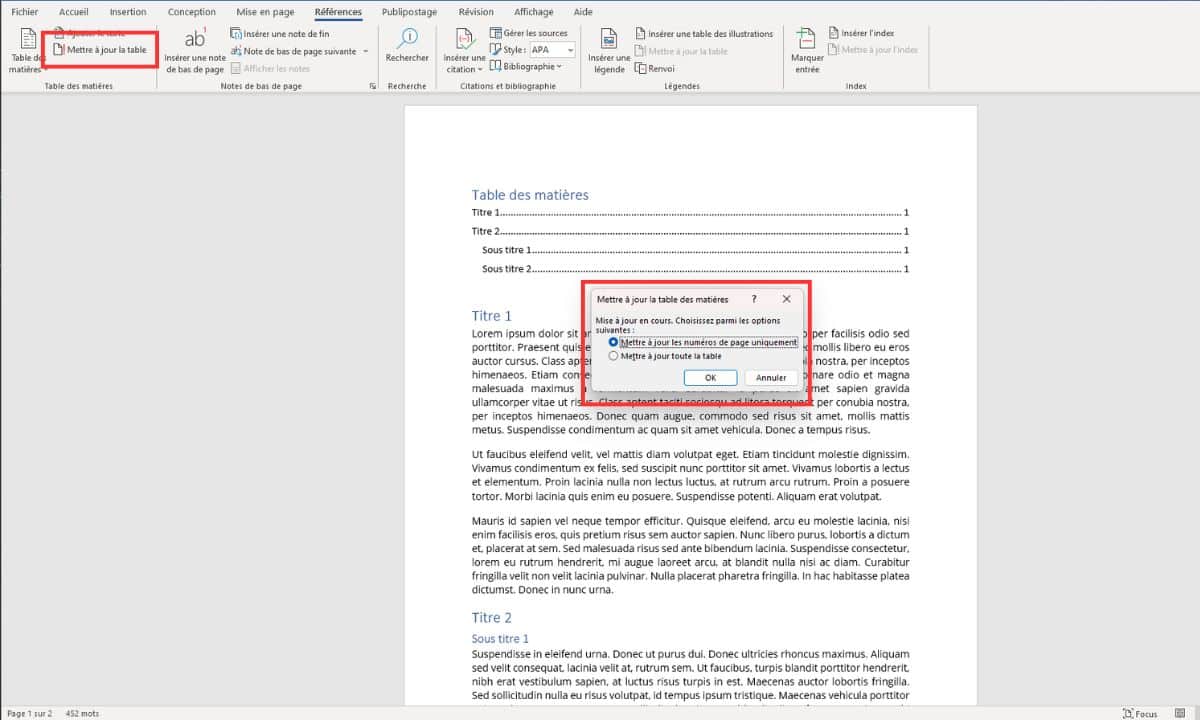Select the Références tab
Image resolution: width=1200 pixels, height=720 pixels.
coord(338,12)
